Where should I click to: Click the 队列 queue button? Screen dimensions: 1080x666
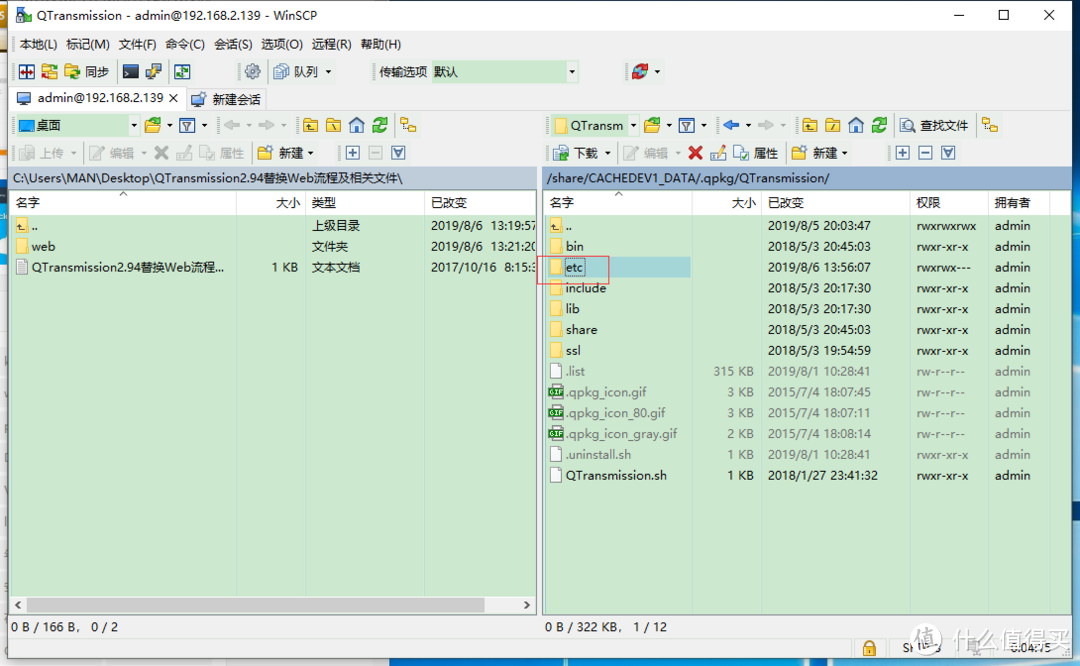point(295,72)
